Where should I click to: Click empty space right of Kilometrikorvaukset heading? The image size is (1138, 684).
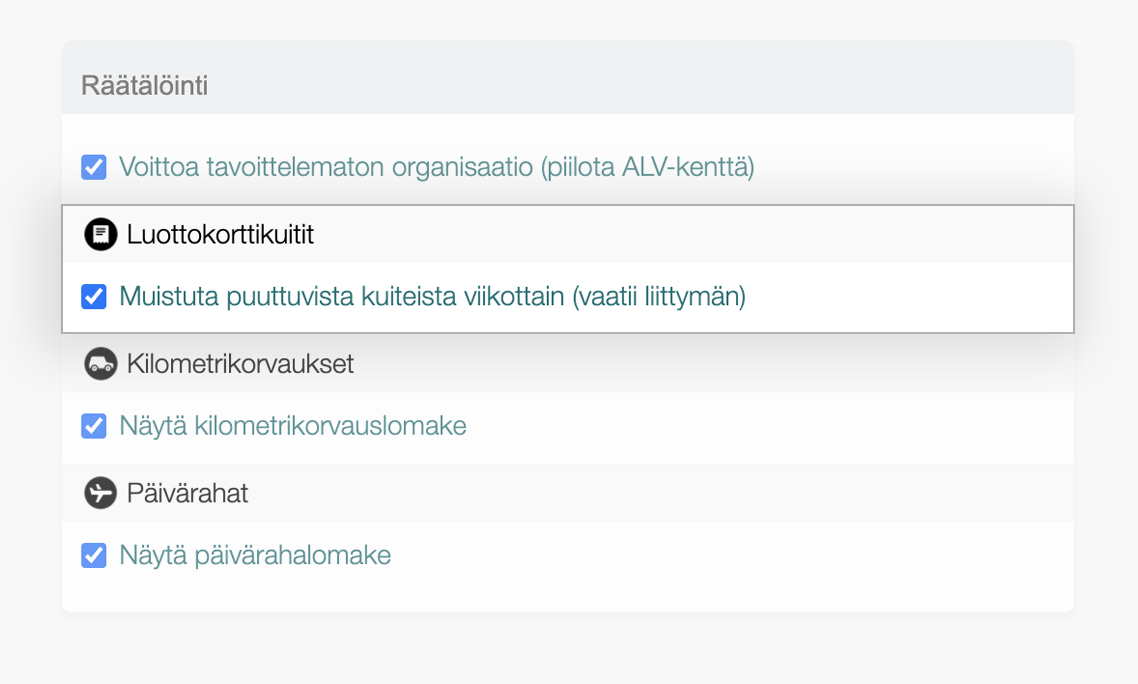(x=700, y=364)
